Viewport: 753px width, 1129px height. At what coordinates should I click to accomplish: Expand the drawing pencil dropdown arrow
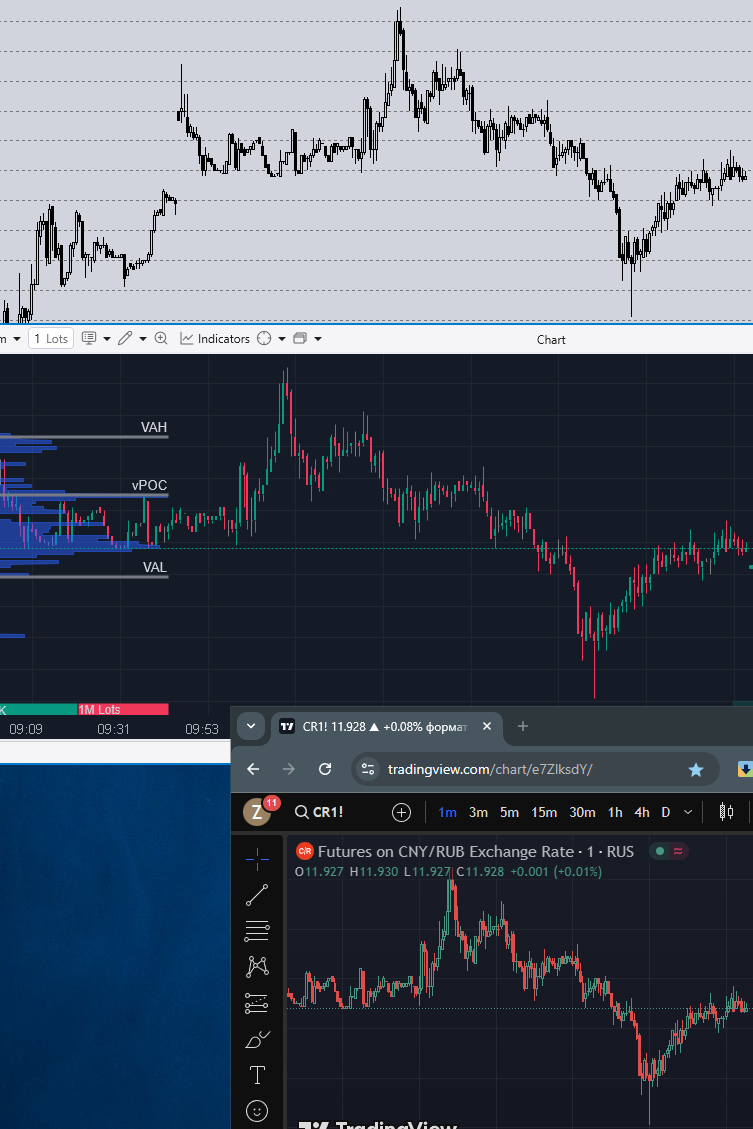pyautogui.click(x=143, y=338)
